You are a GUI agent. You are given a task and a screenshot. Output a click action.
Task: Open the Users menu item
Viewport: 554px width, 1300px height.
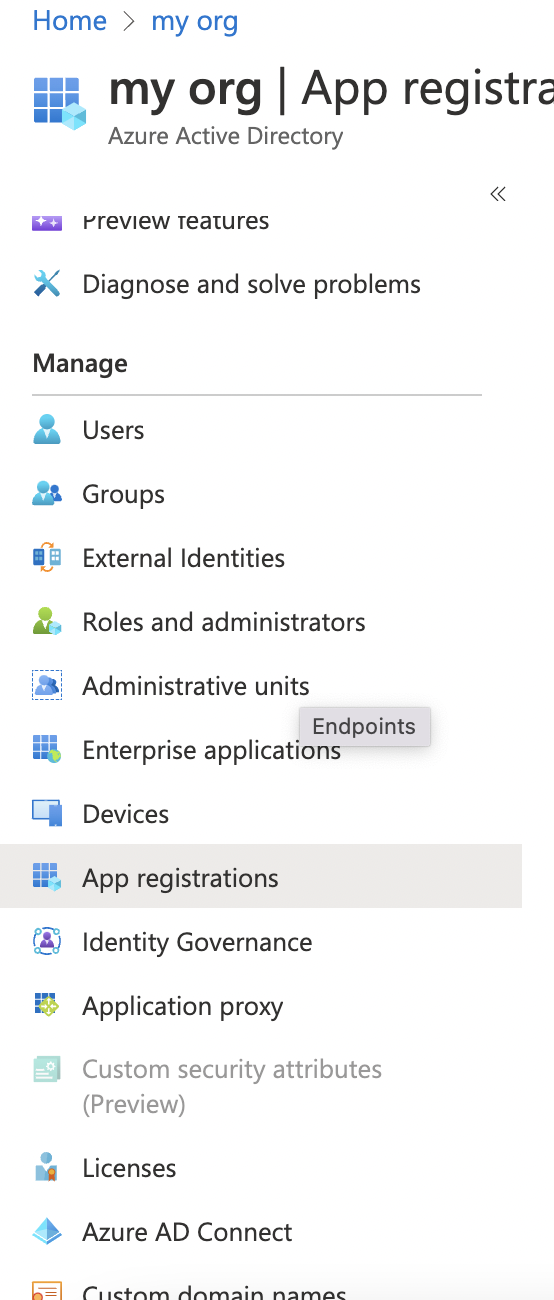pyautogui.click(x=113, y=430)
